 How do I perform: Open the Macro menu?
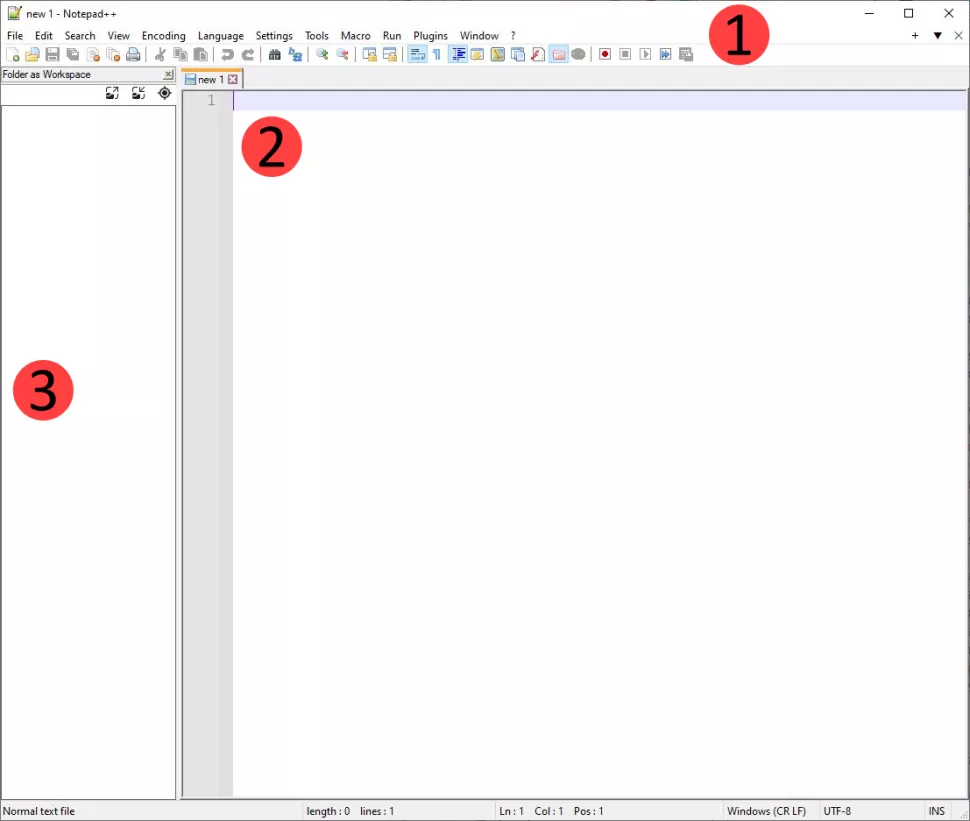coord(355,36)
